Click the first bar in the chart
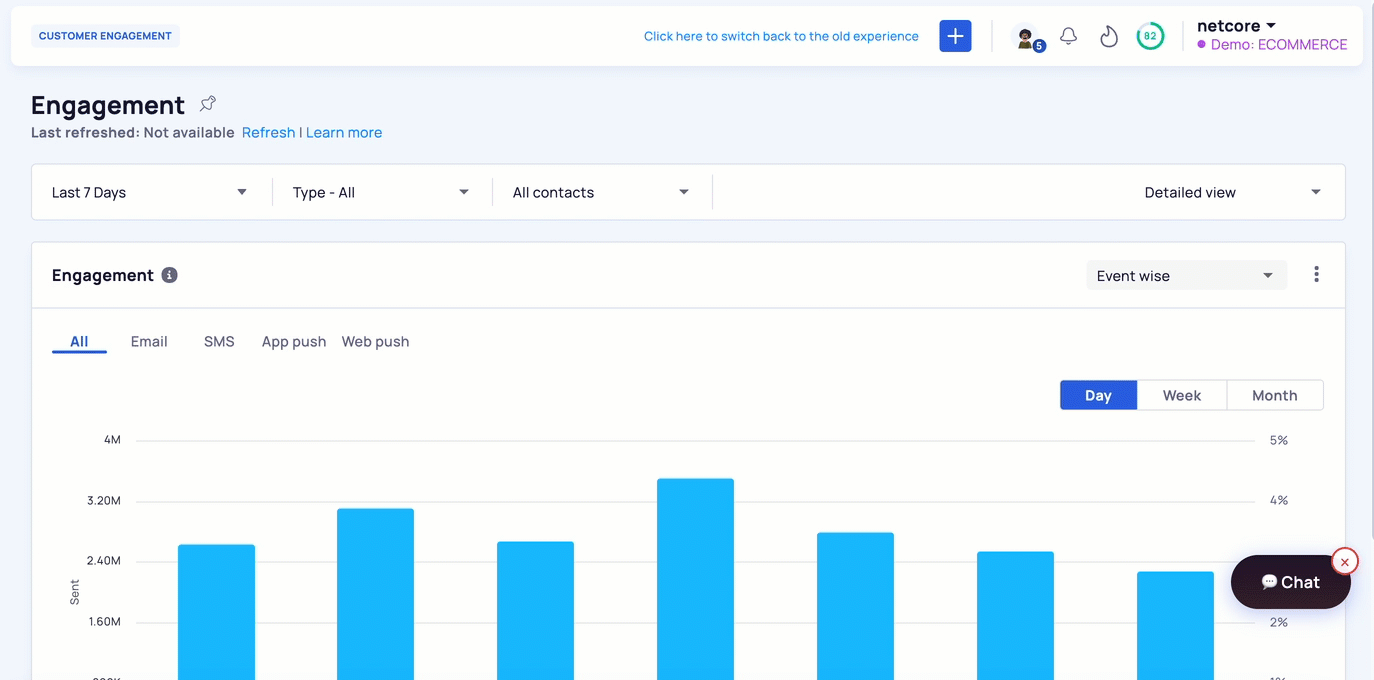1374x680 pixels. tap(216, 612)
